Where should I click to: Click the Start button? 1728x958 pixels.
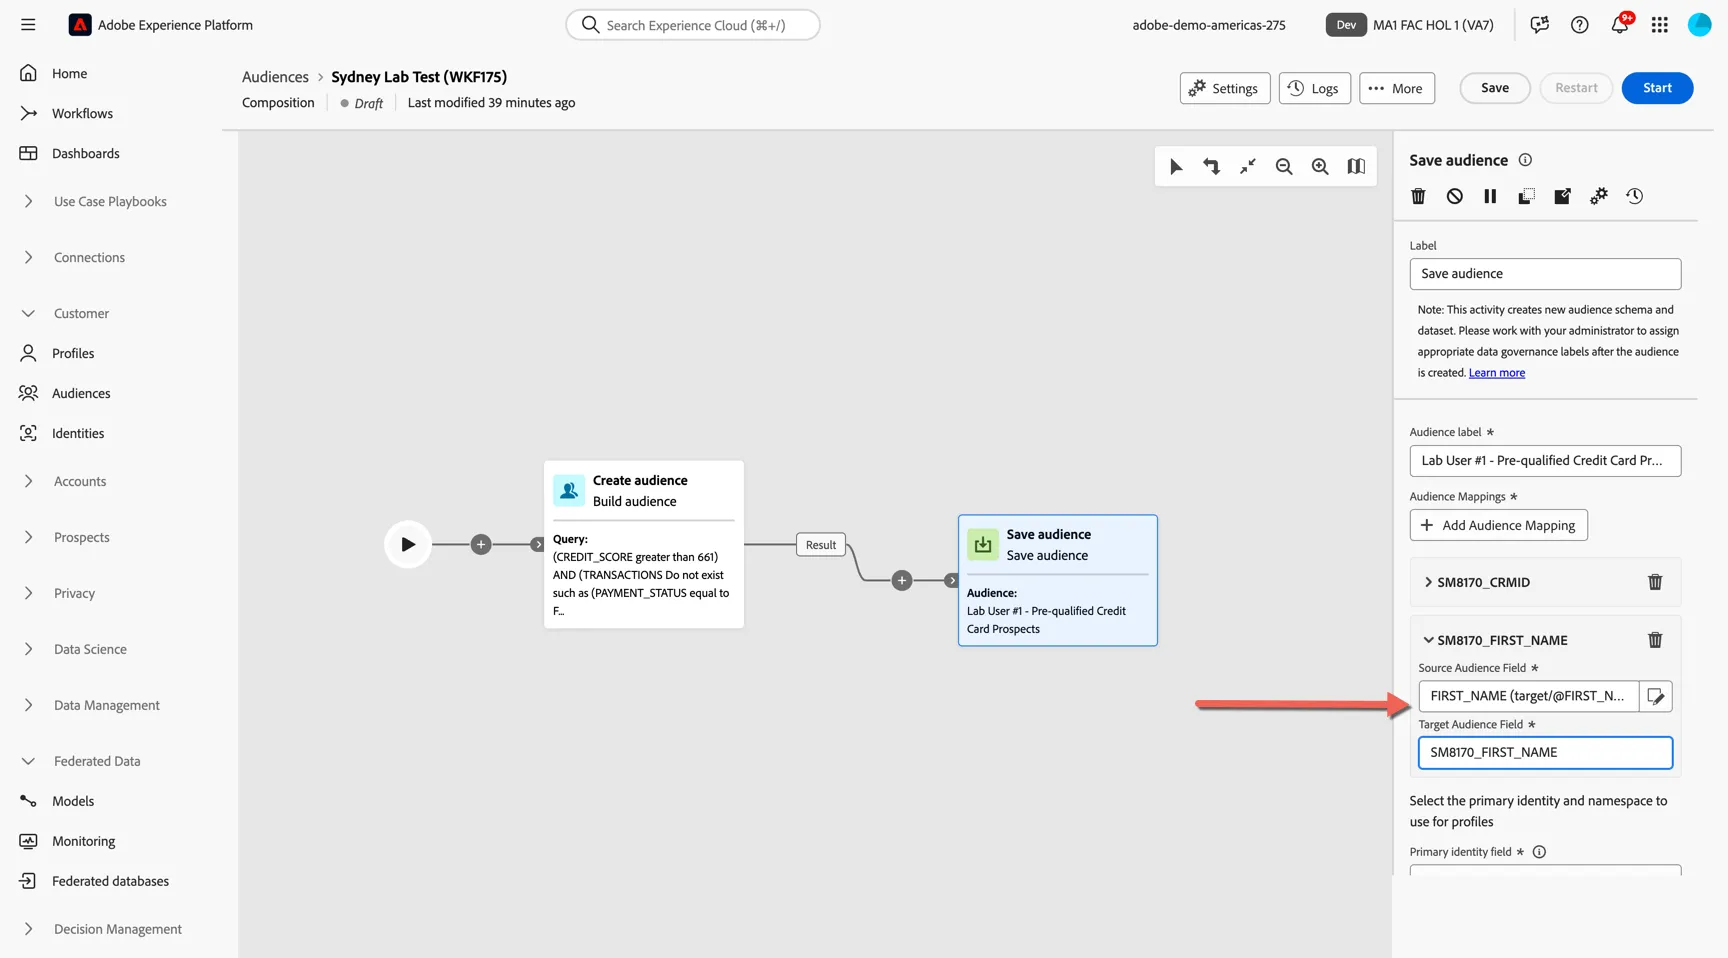click(x=1657, y=88)
